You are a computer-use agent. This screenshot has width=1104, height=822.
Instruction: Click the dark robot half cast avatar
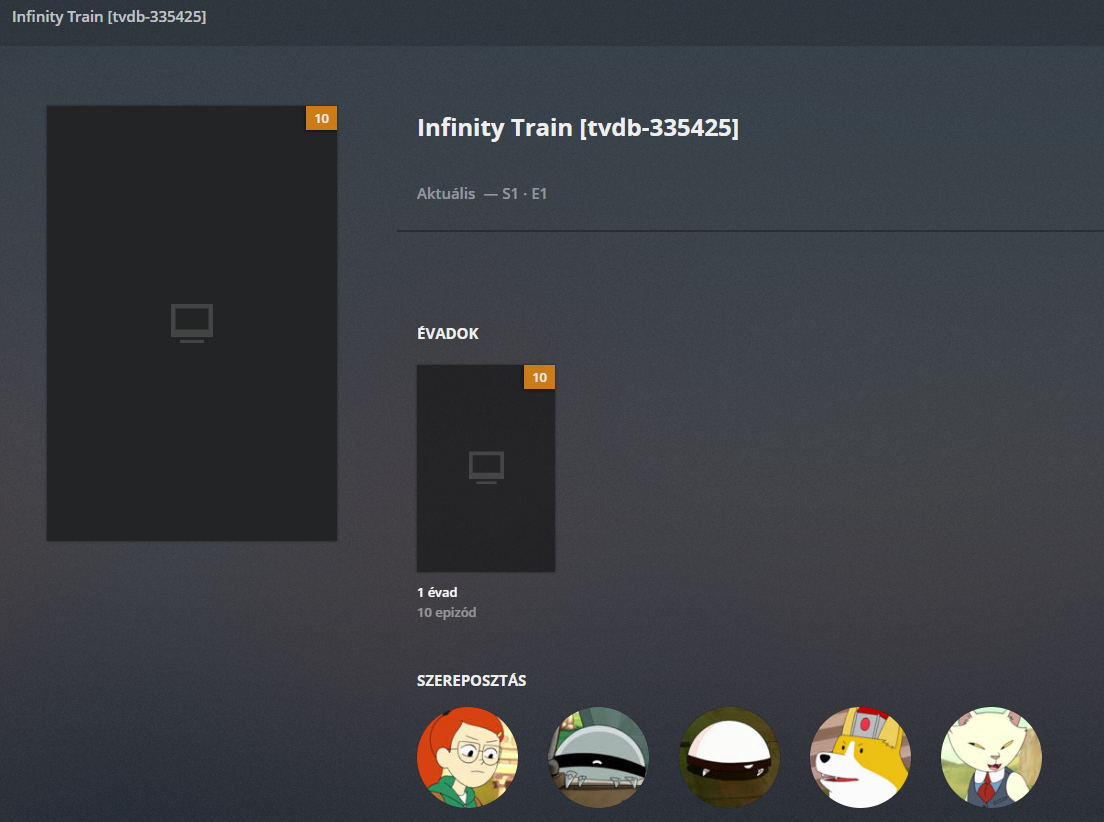(x=598, y=757)
